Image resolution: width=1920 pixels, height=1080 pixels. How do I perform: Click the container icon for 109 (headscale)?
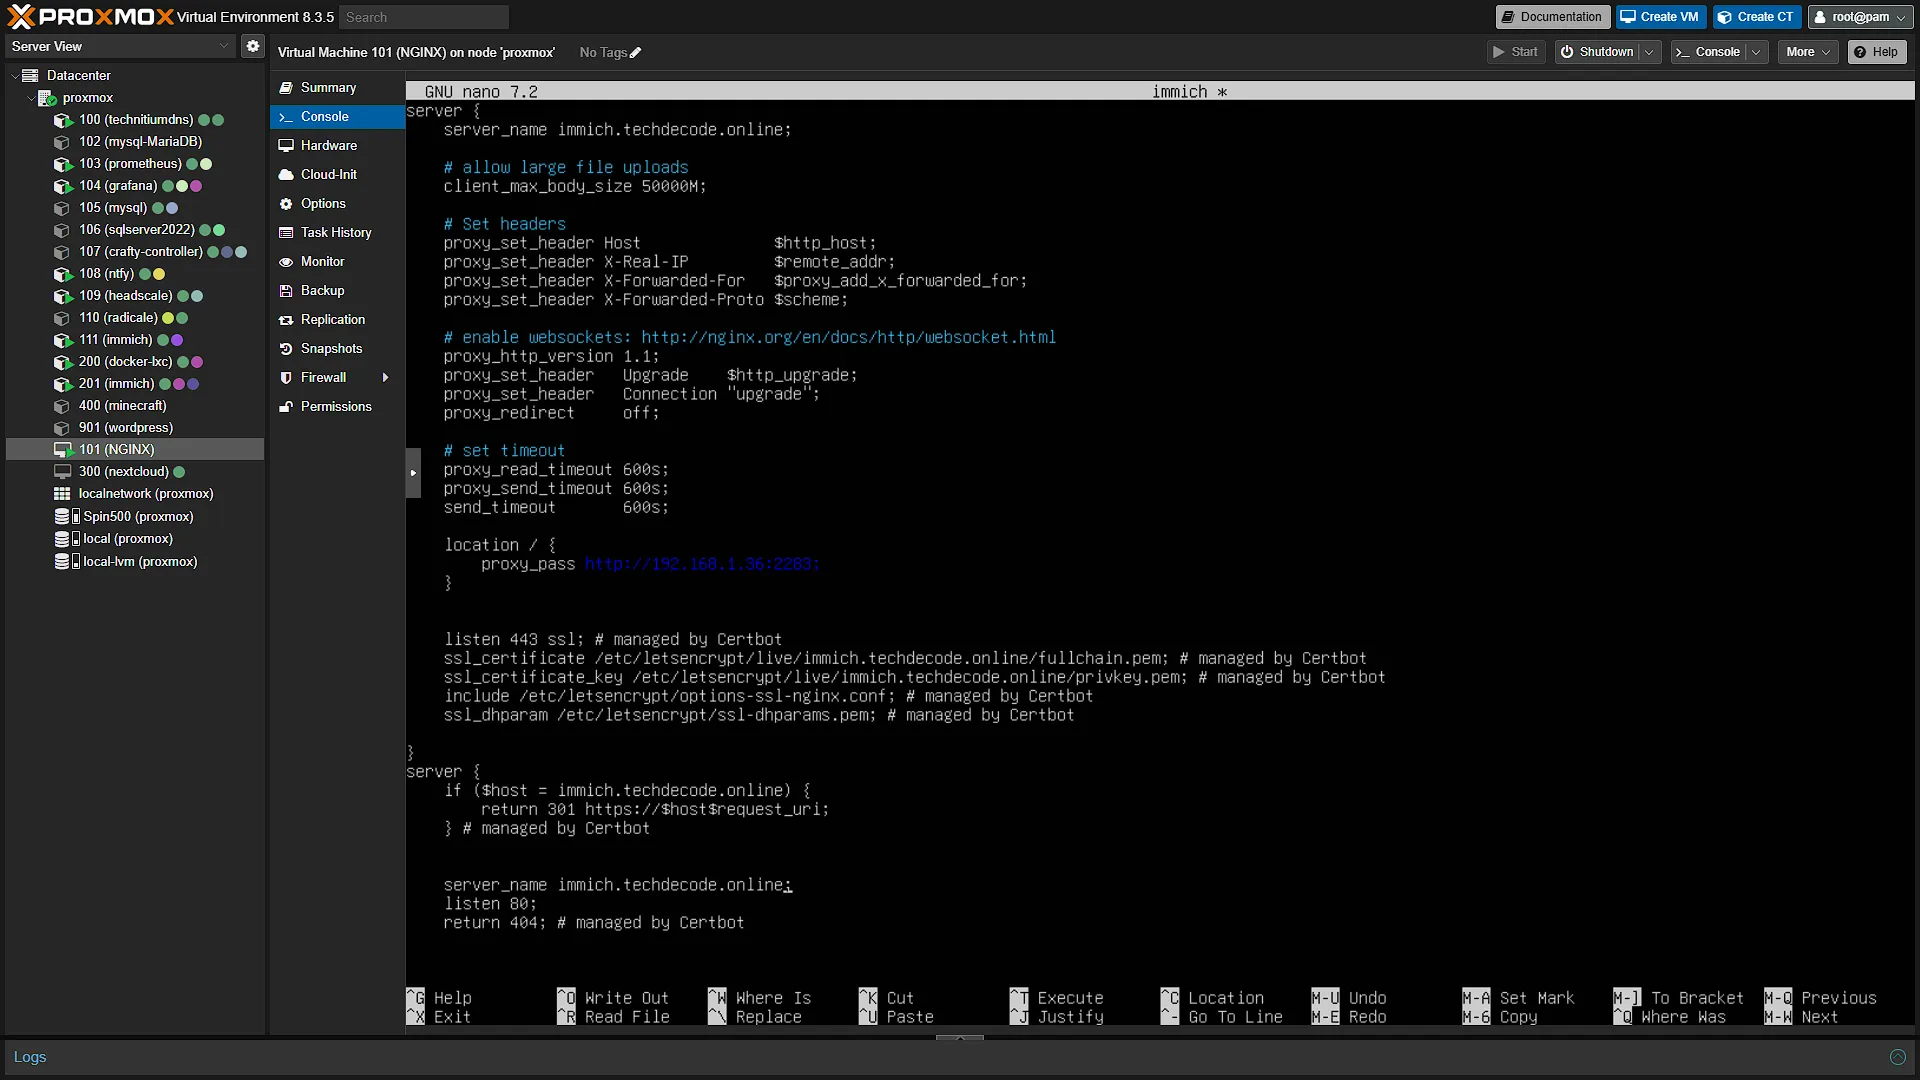coord(63,296)
